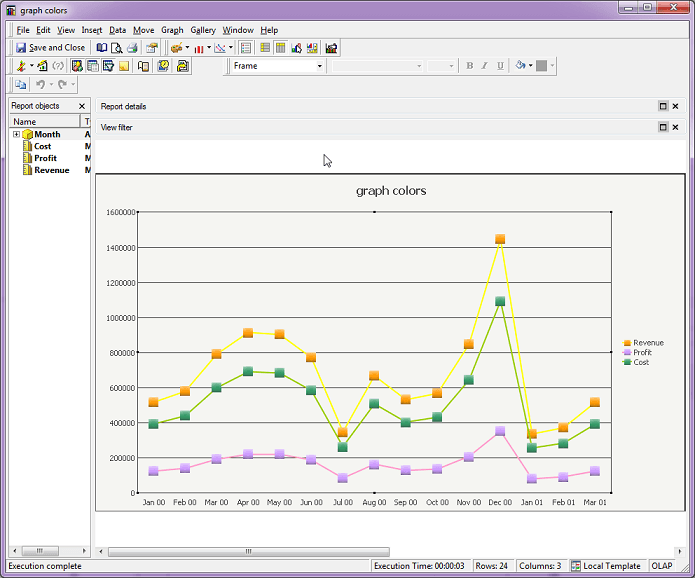Switch to grid-graph combined view icon
The width and height of the screenshot is (695, 578).
(x=312, y=48)
